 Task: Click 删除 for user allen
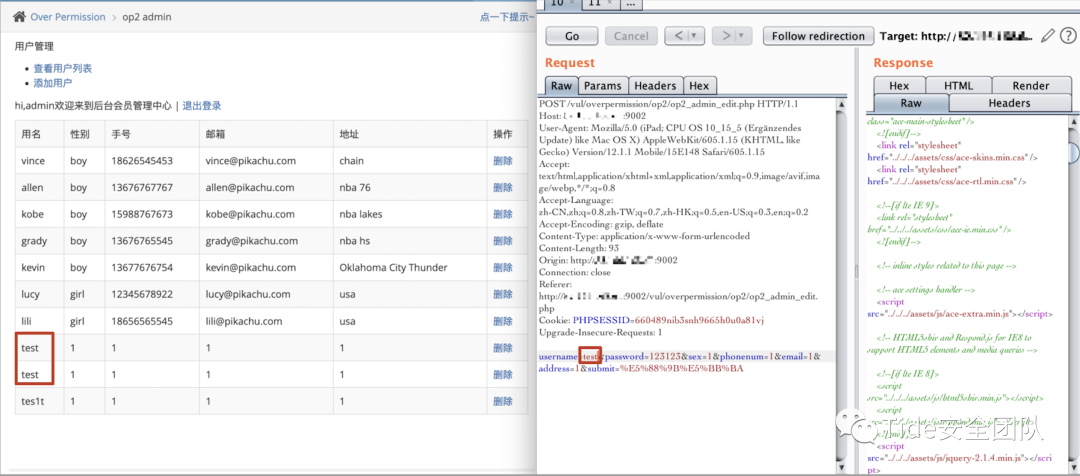pos(503,187)
